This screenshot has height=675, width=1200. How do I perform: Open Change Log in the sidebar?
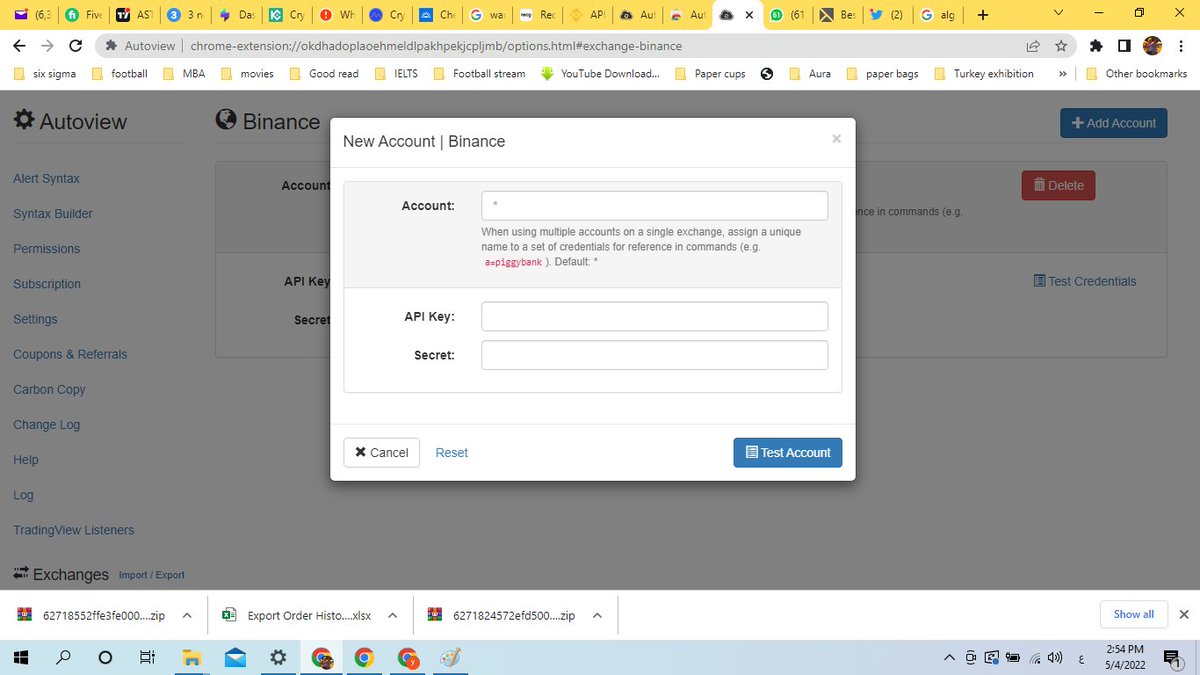click(46, 424)
